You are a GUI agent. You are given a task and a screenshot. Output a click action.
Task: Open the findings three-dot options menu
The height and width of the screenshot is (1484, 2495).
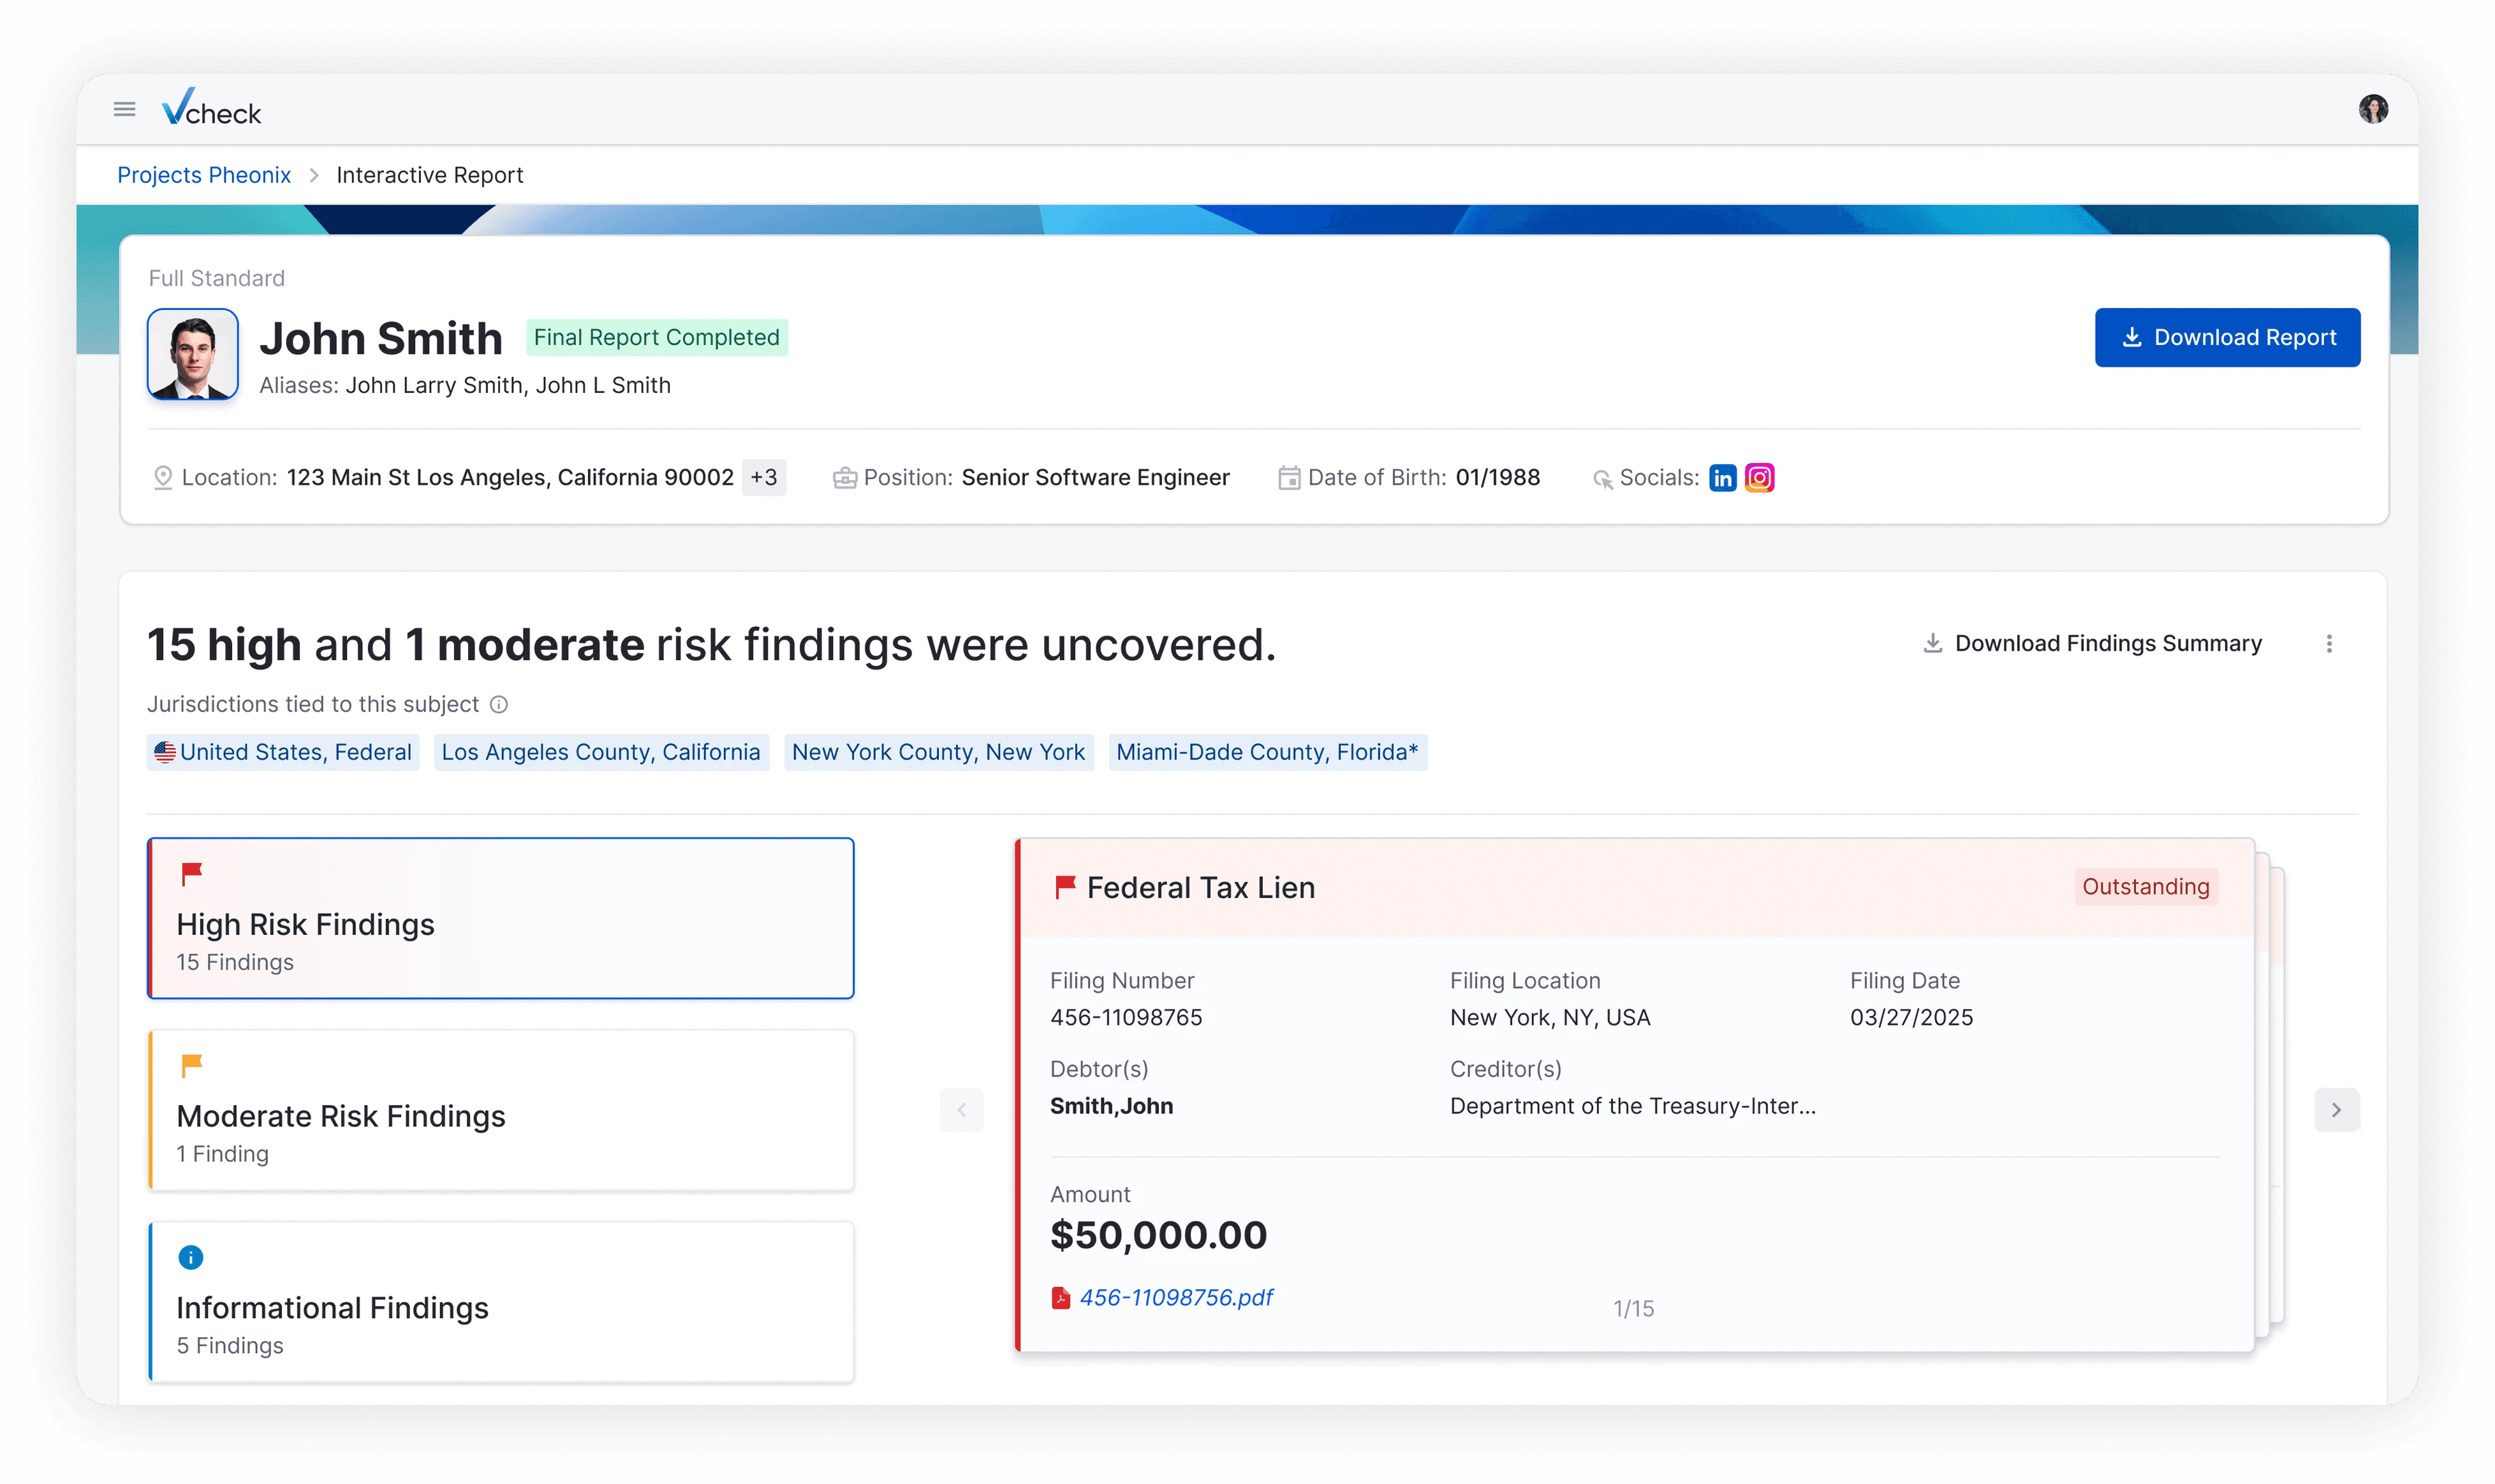click(2328, 644)
